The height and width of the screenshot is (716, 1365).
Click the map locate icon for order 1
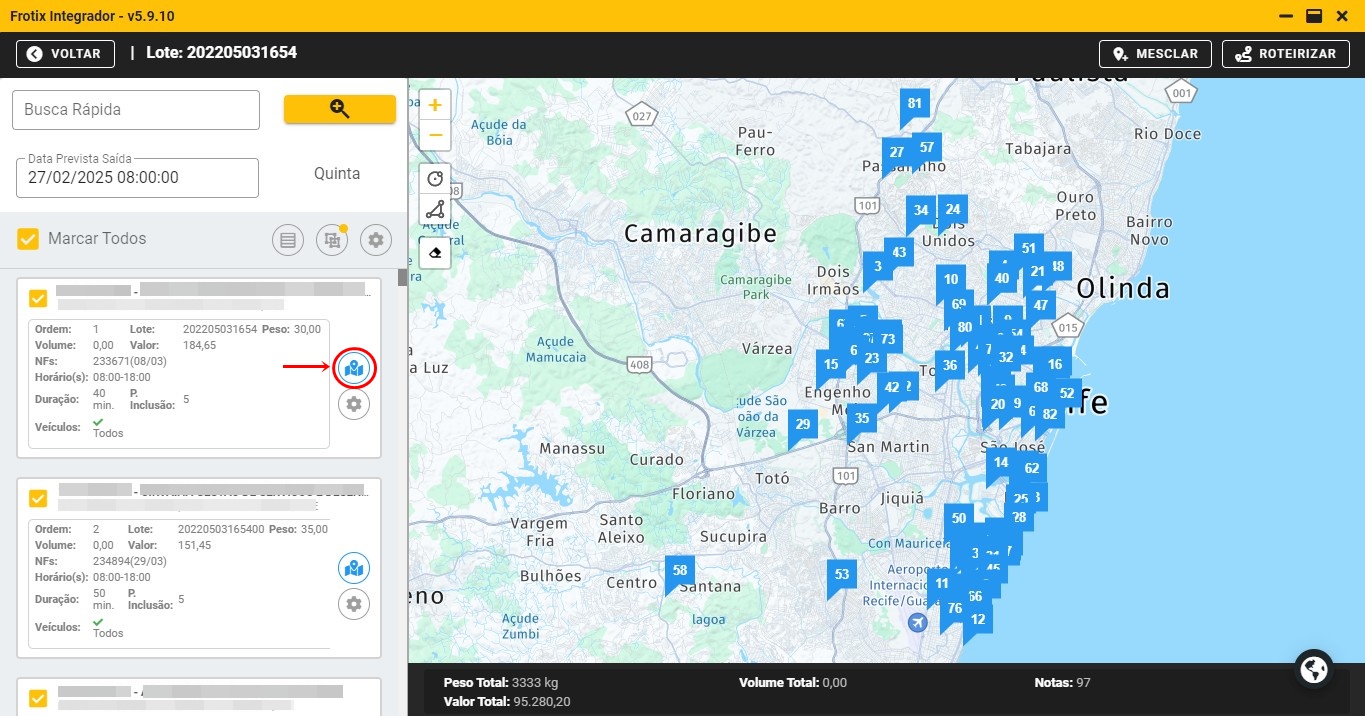tap(353, 368)
